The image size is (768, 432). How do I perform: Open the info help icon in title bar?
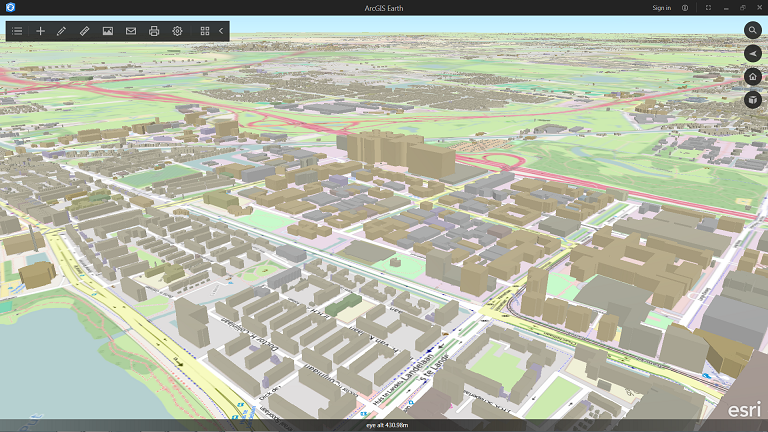(685, 8)
